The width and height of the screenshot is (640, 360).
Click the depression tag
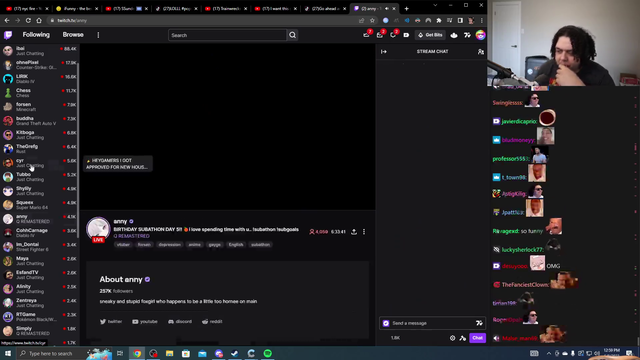(169, 244)
